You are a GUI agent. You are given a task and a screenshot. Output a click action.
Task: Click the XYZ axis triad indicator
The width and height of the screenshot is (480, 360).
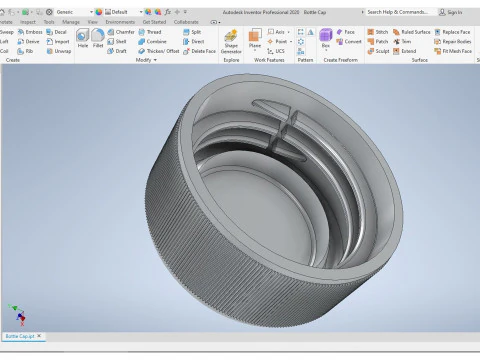(x=17, y=315)
